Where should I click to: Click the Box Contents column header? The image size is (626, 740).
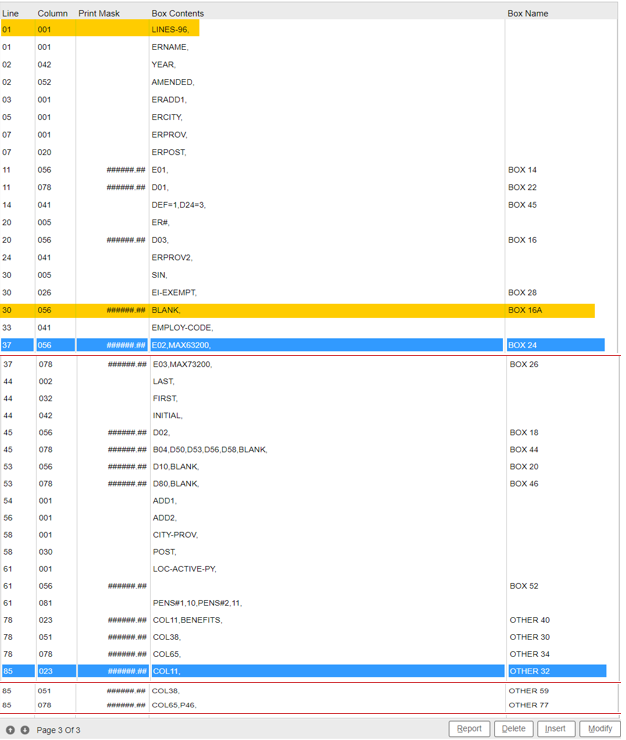click(178, 13)
